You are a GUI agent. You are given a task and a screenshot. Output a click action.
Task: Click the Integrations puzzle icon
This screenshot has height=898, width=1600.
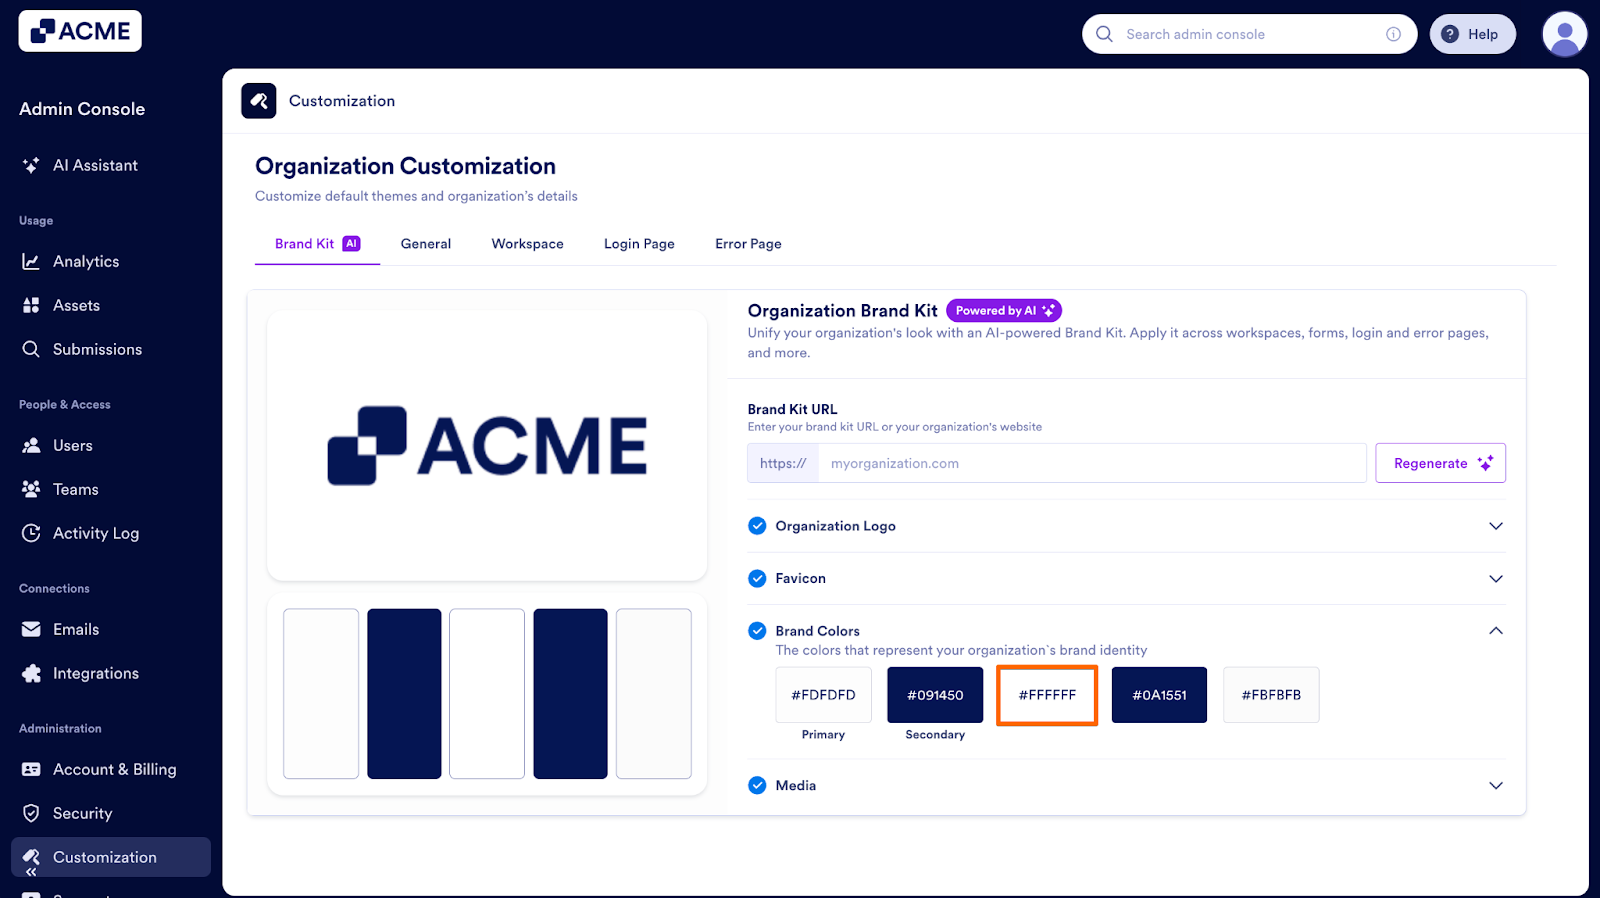point(31,673)
